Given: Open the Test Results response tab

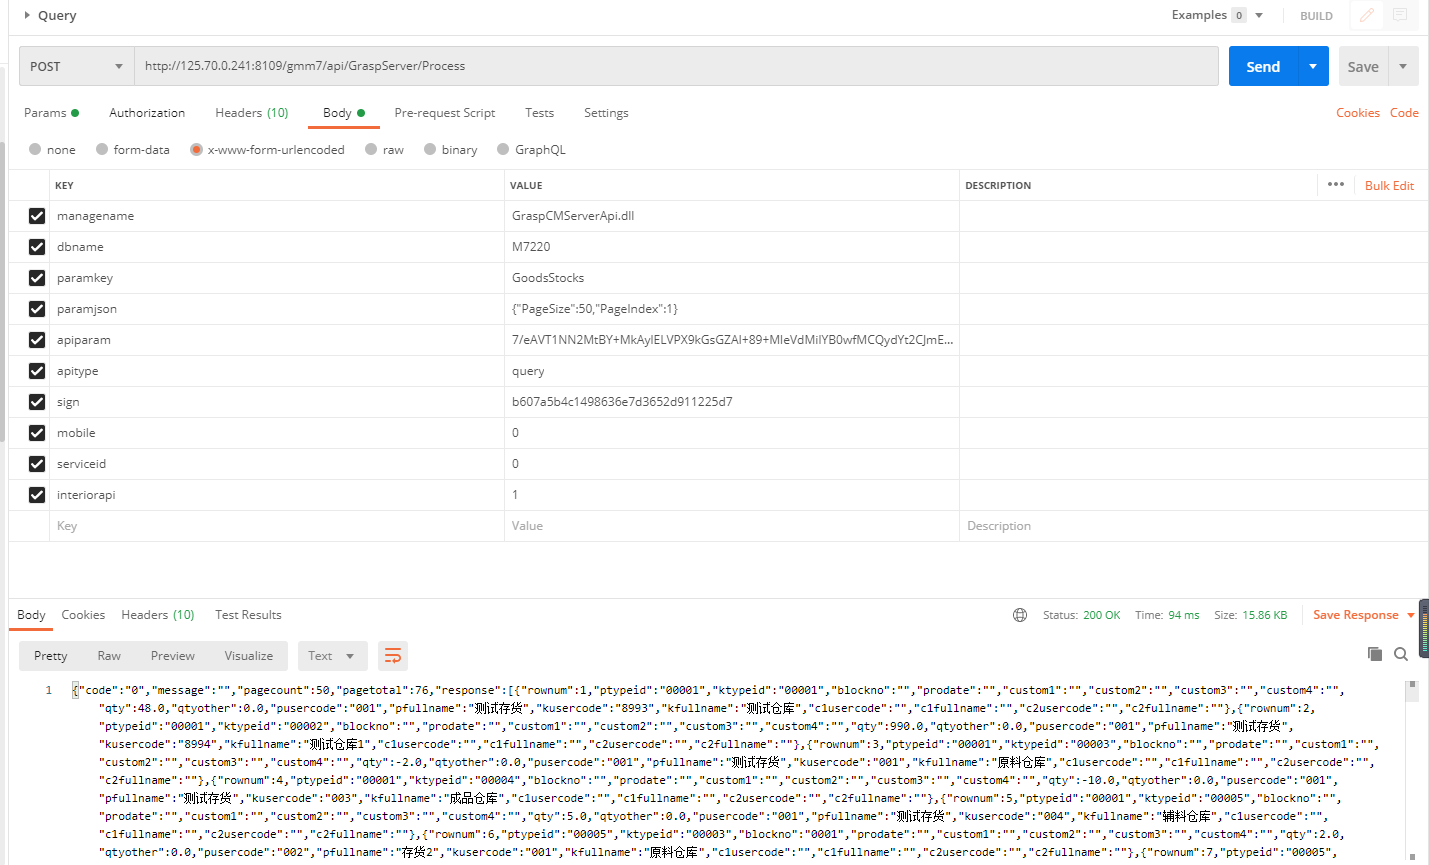Looking at the screenshot, I should point(248,615).
